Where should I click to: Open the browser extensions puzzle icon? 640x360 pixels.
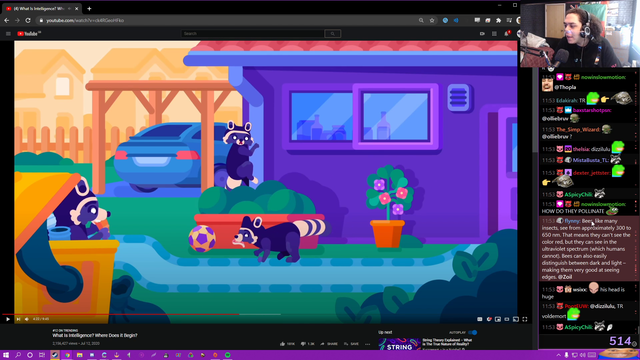coord(498,20)
